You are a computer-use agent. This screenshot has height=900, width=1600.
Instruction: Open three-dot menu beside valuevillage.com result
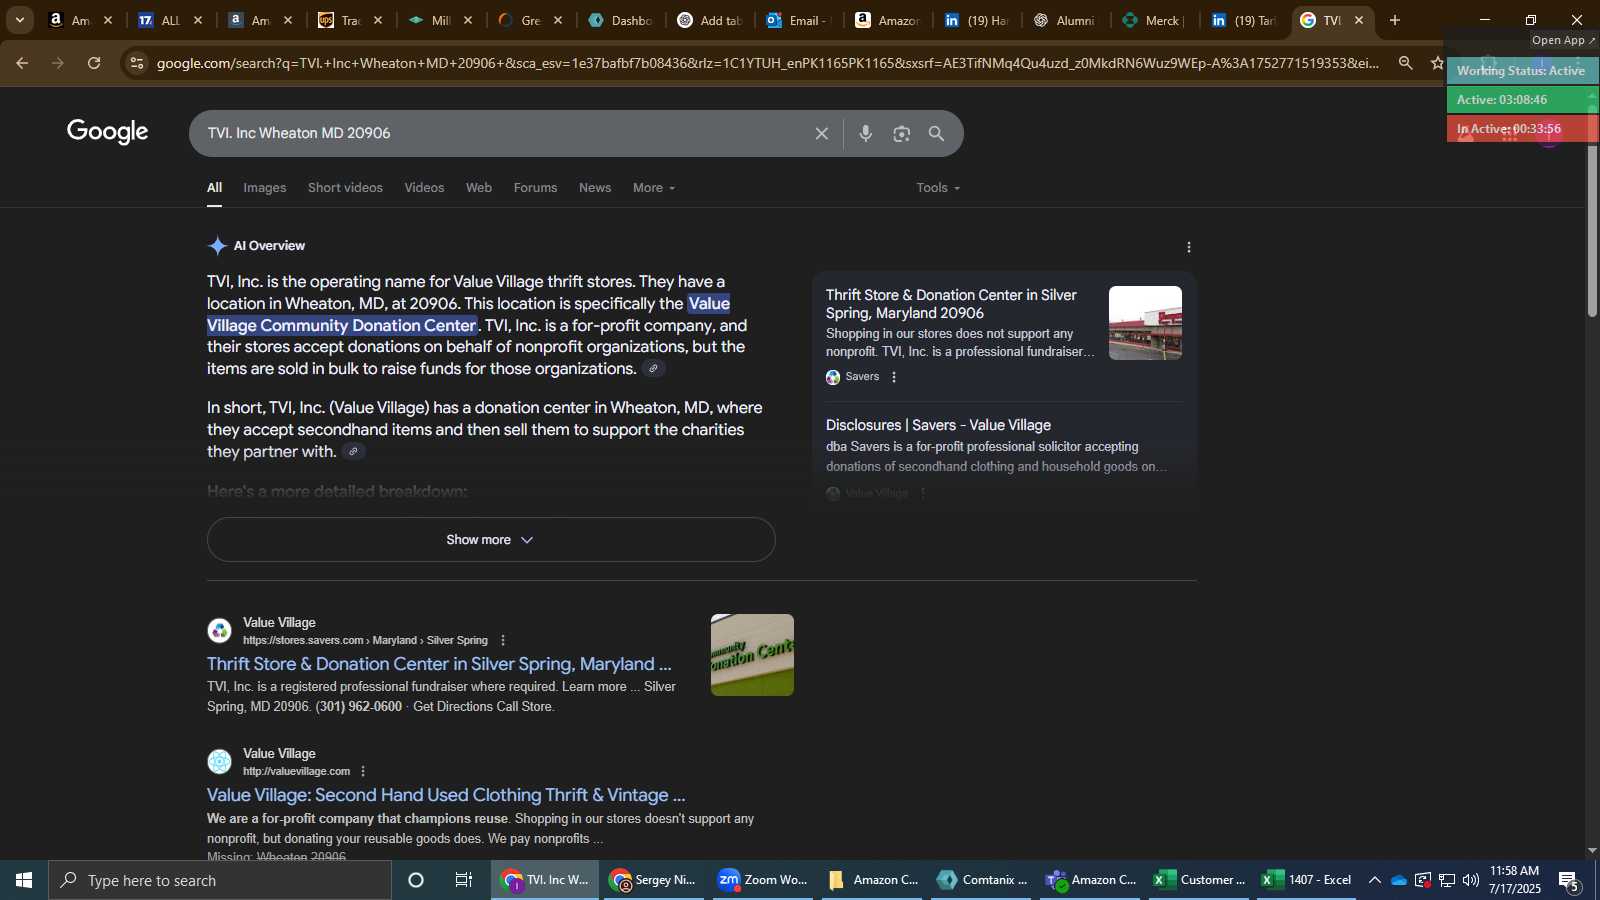click(x=363, y=771)
